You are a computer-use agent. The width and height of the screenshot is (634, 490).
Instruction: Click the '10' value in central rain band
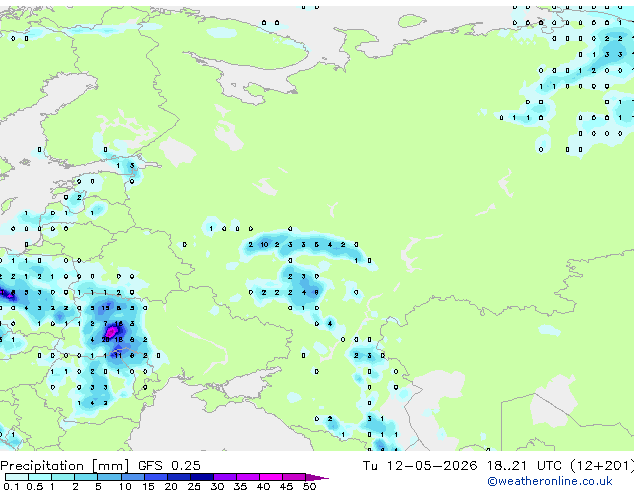pos(264,245)
